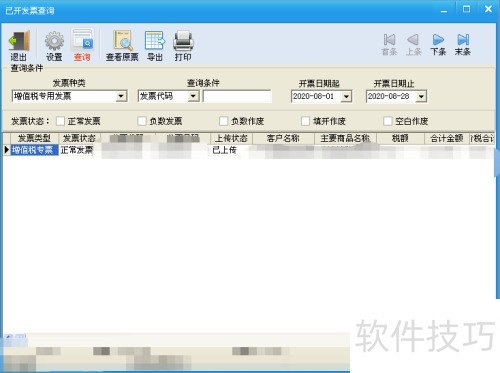500x373 pixels.
Task: Open 查看原票 view original invoice icon
Action: point(122,41)
